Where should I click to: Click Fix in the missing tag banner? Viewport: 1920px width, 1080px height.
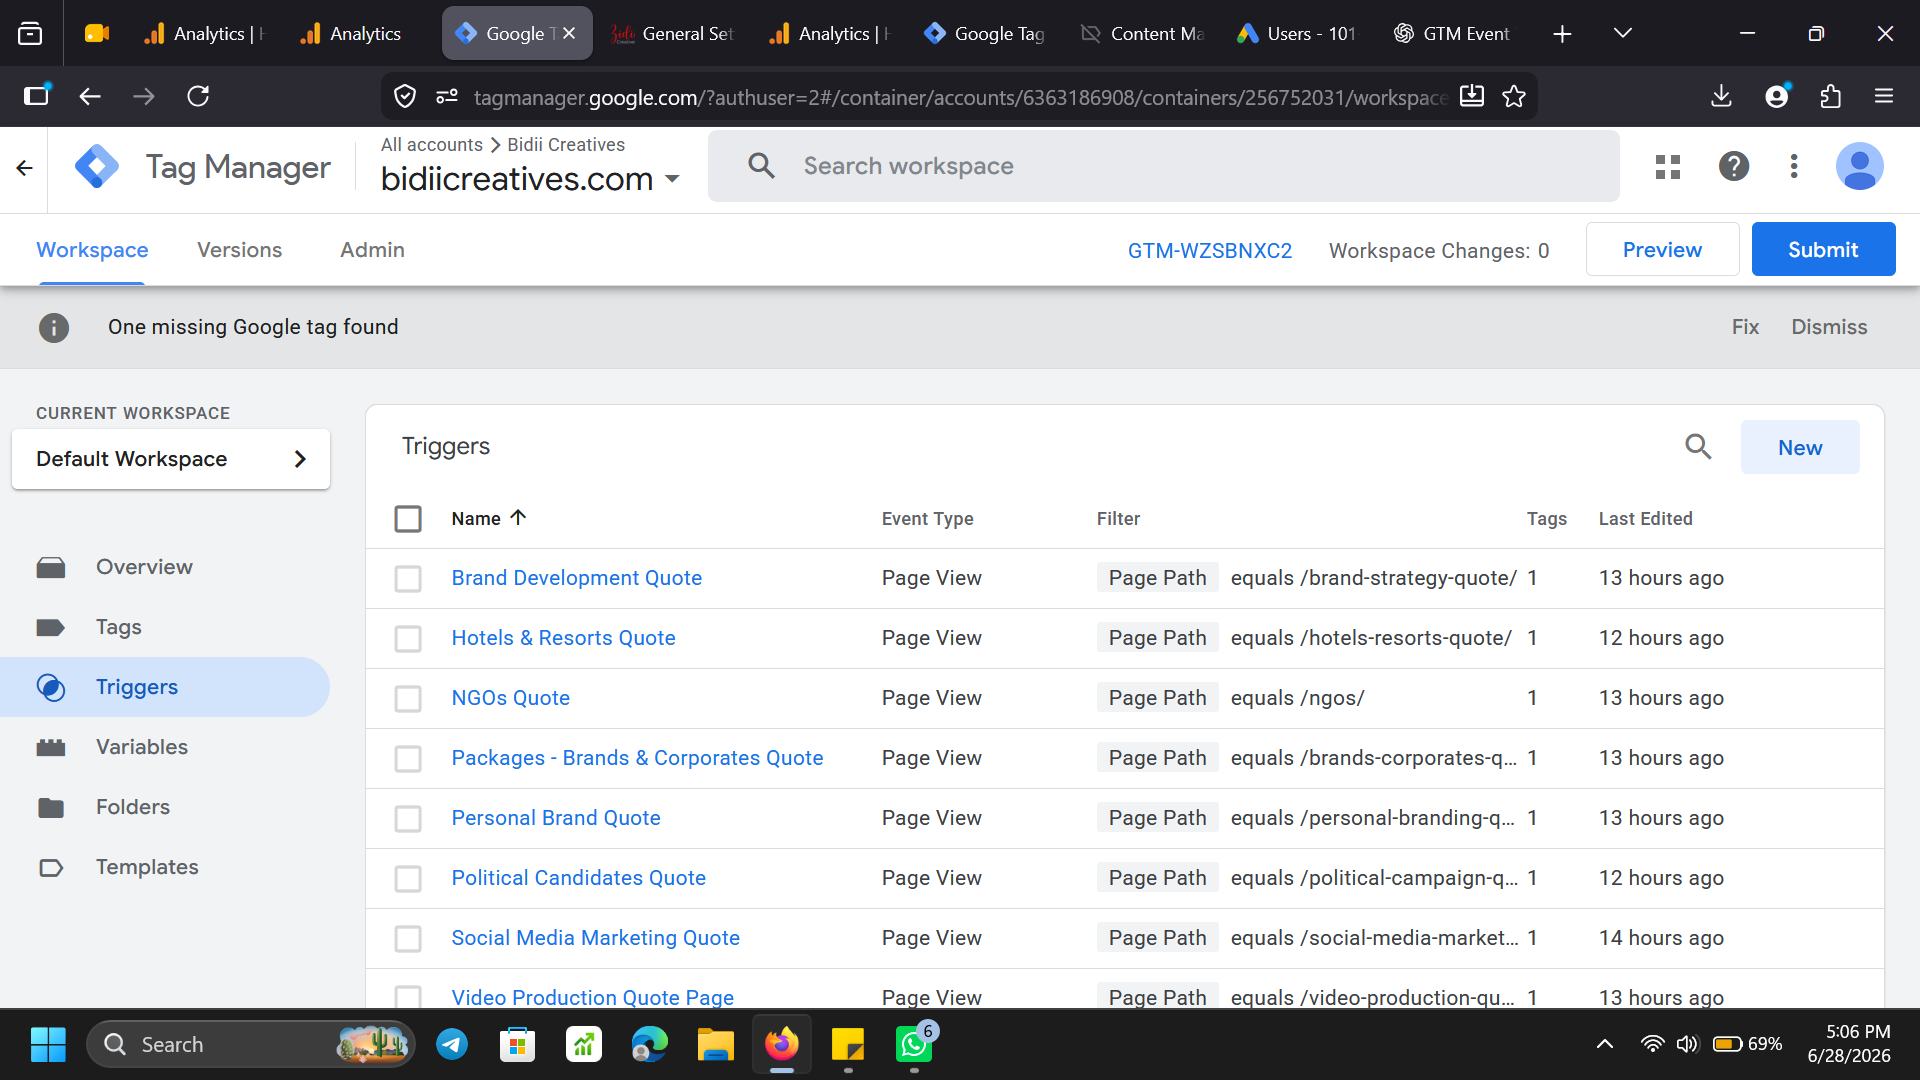[x=1745, y=327]
